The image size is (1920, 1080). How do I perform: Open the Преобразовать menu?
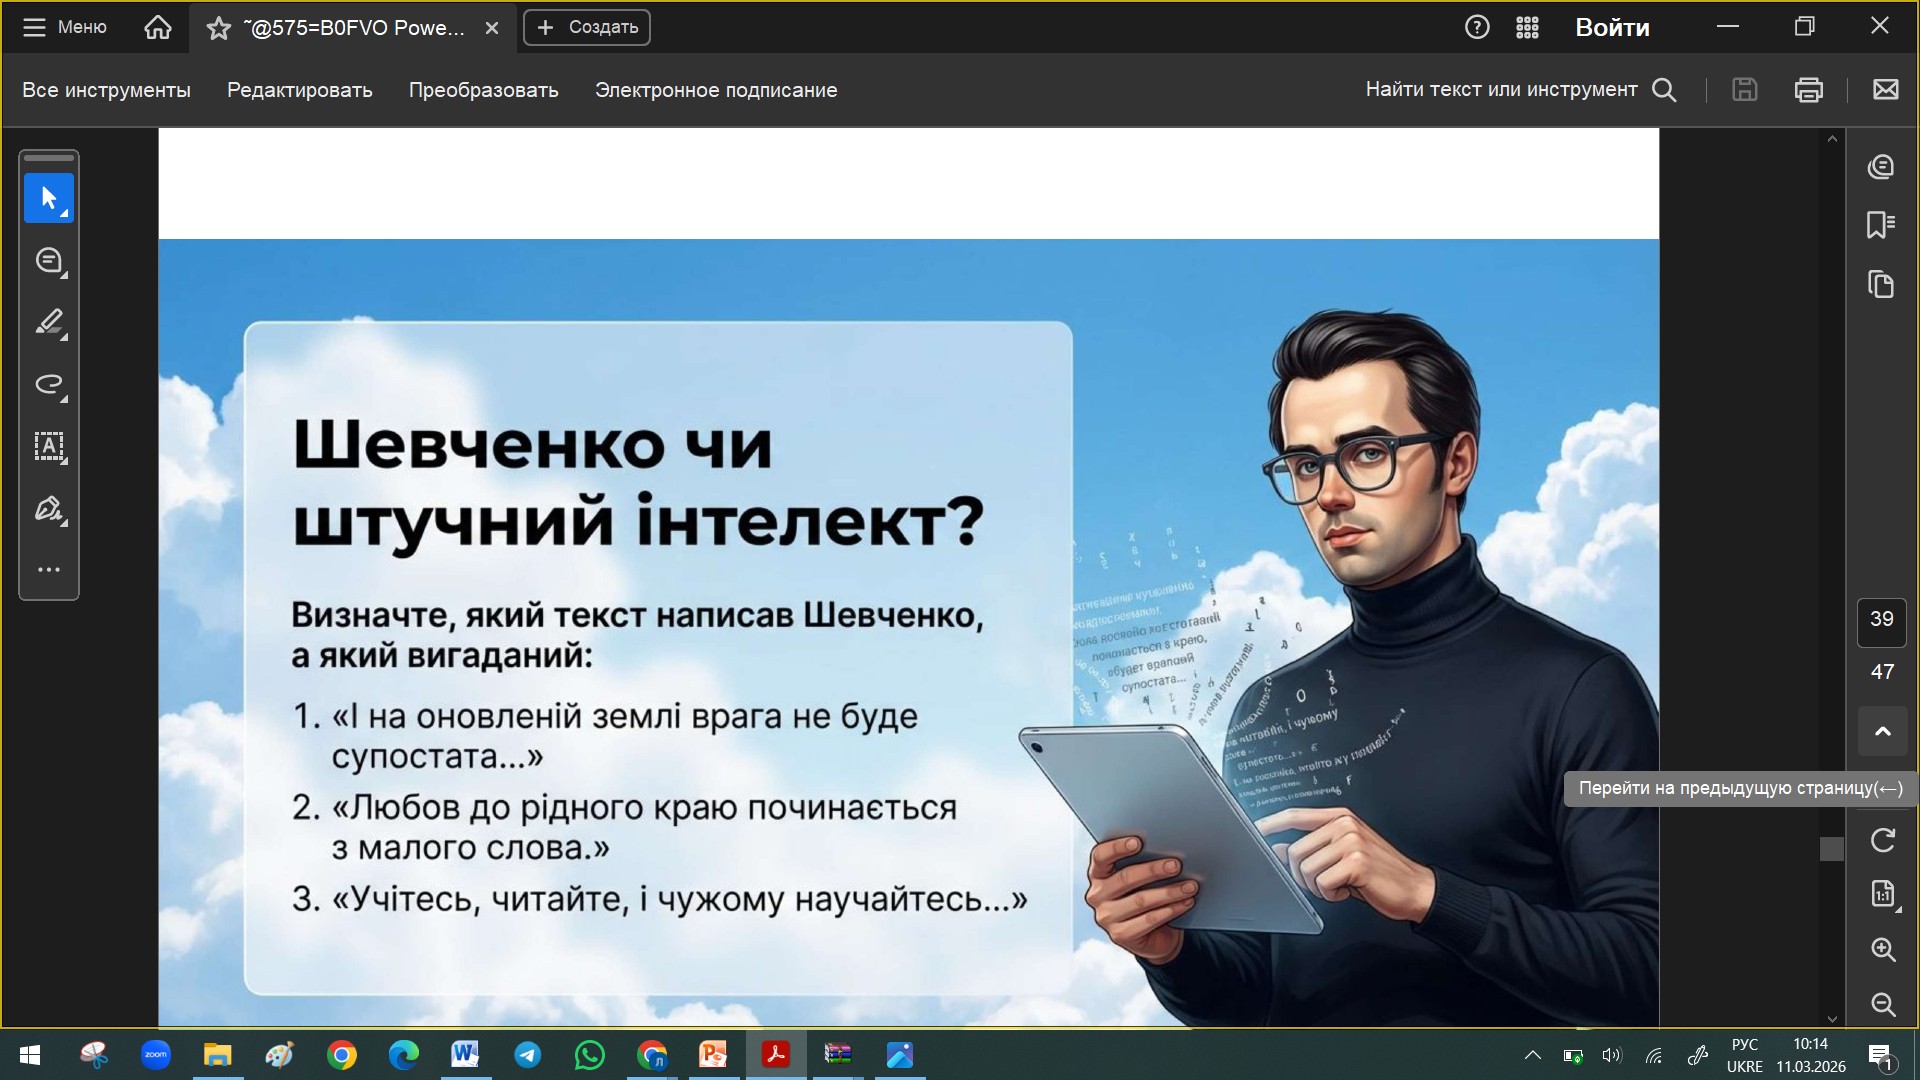483,90
